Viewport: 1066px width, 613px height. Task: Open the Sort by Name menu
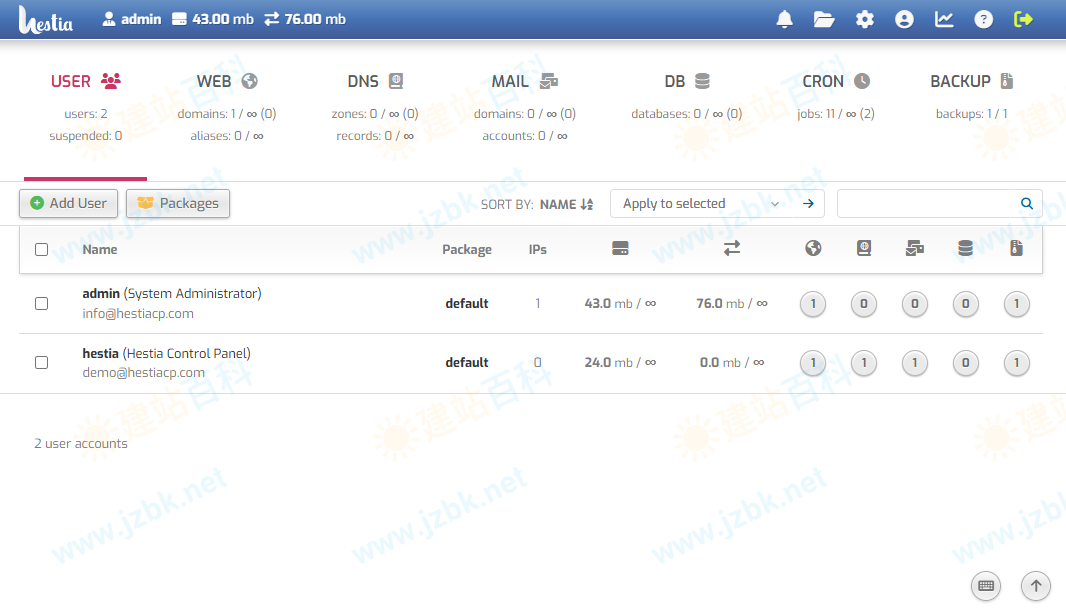(566, 204)
